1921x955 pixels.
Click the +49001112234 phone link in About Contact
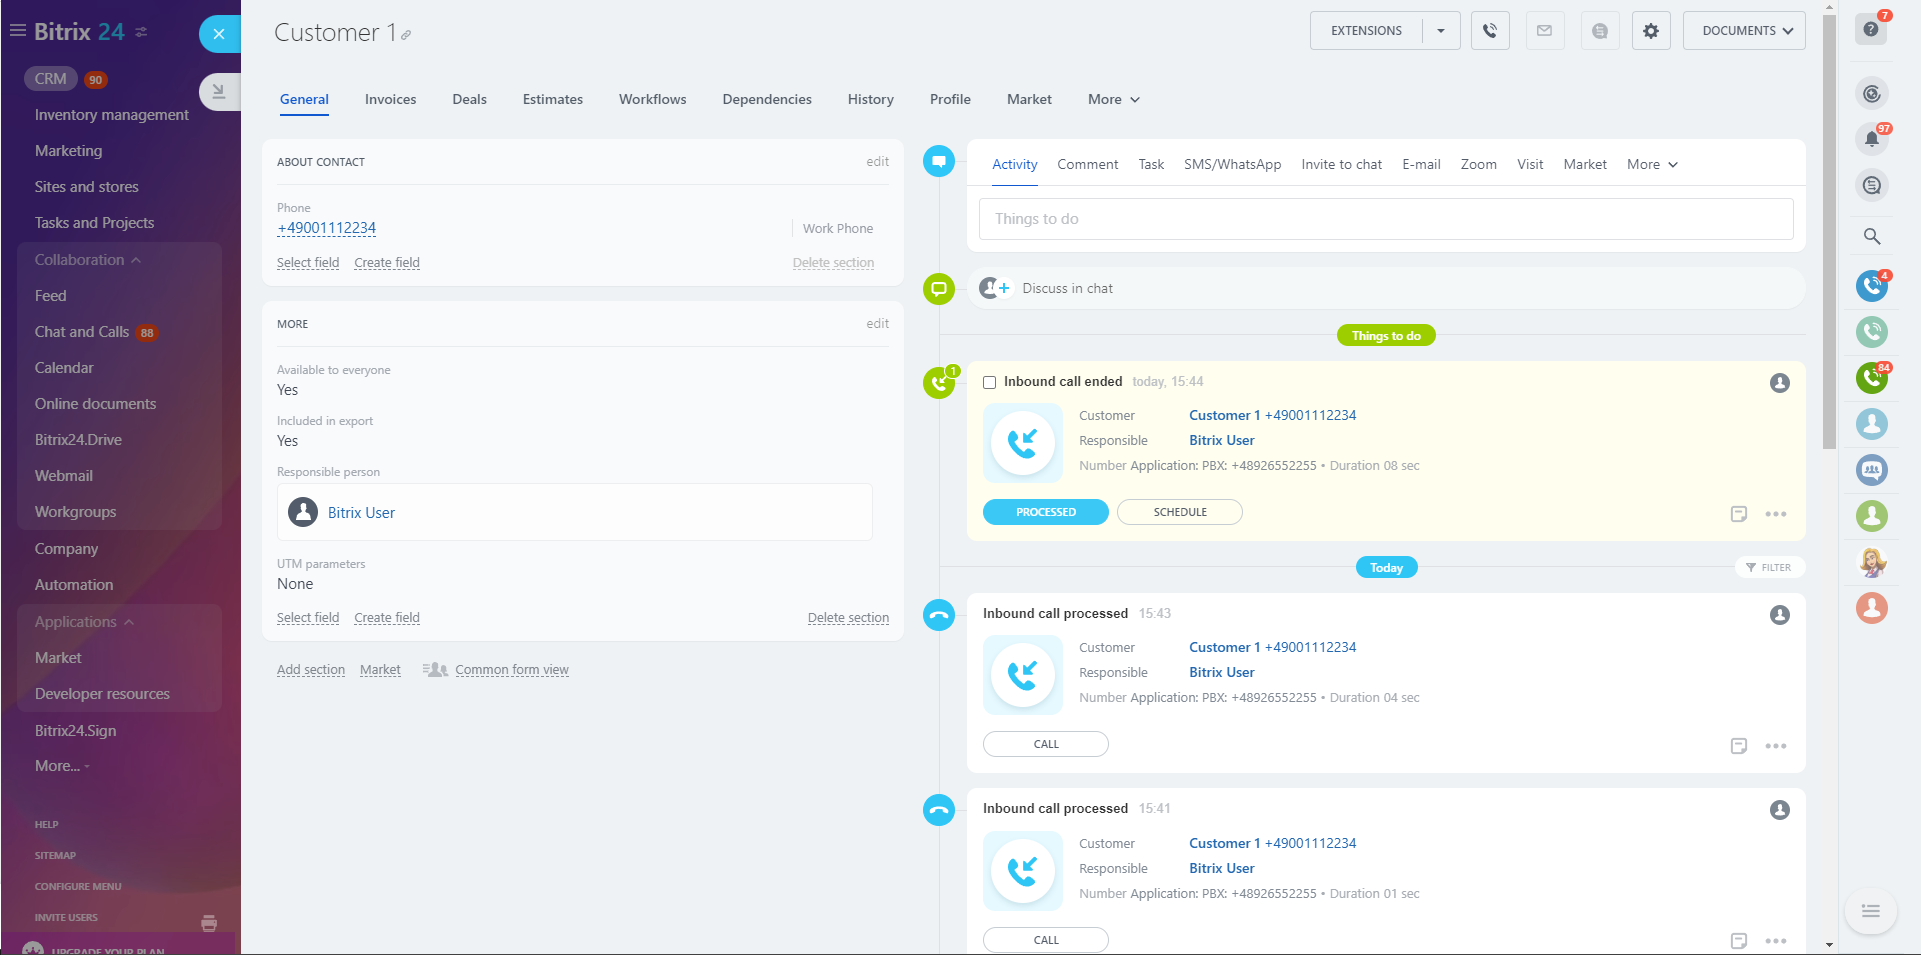(x=326, y=228)
